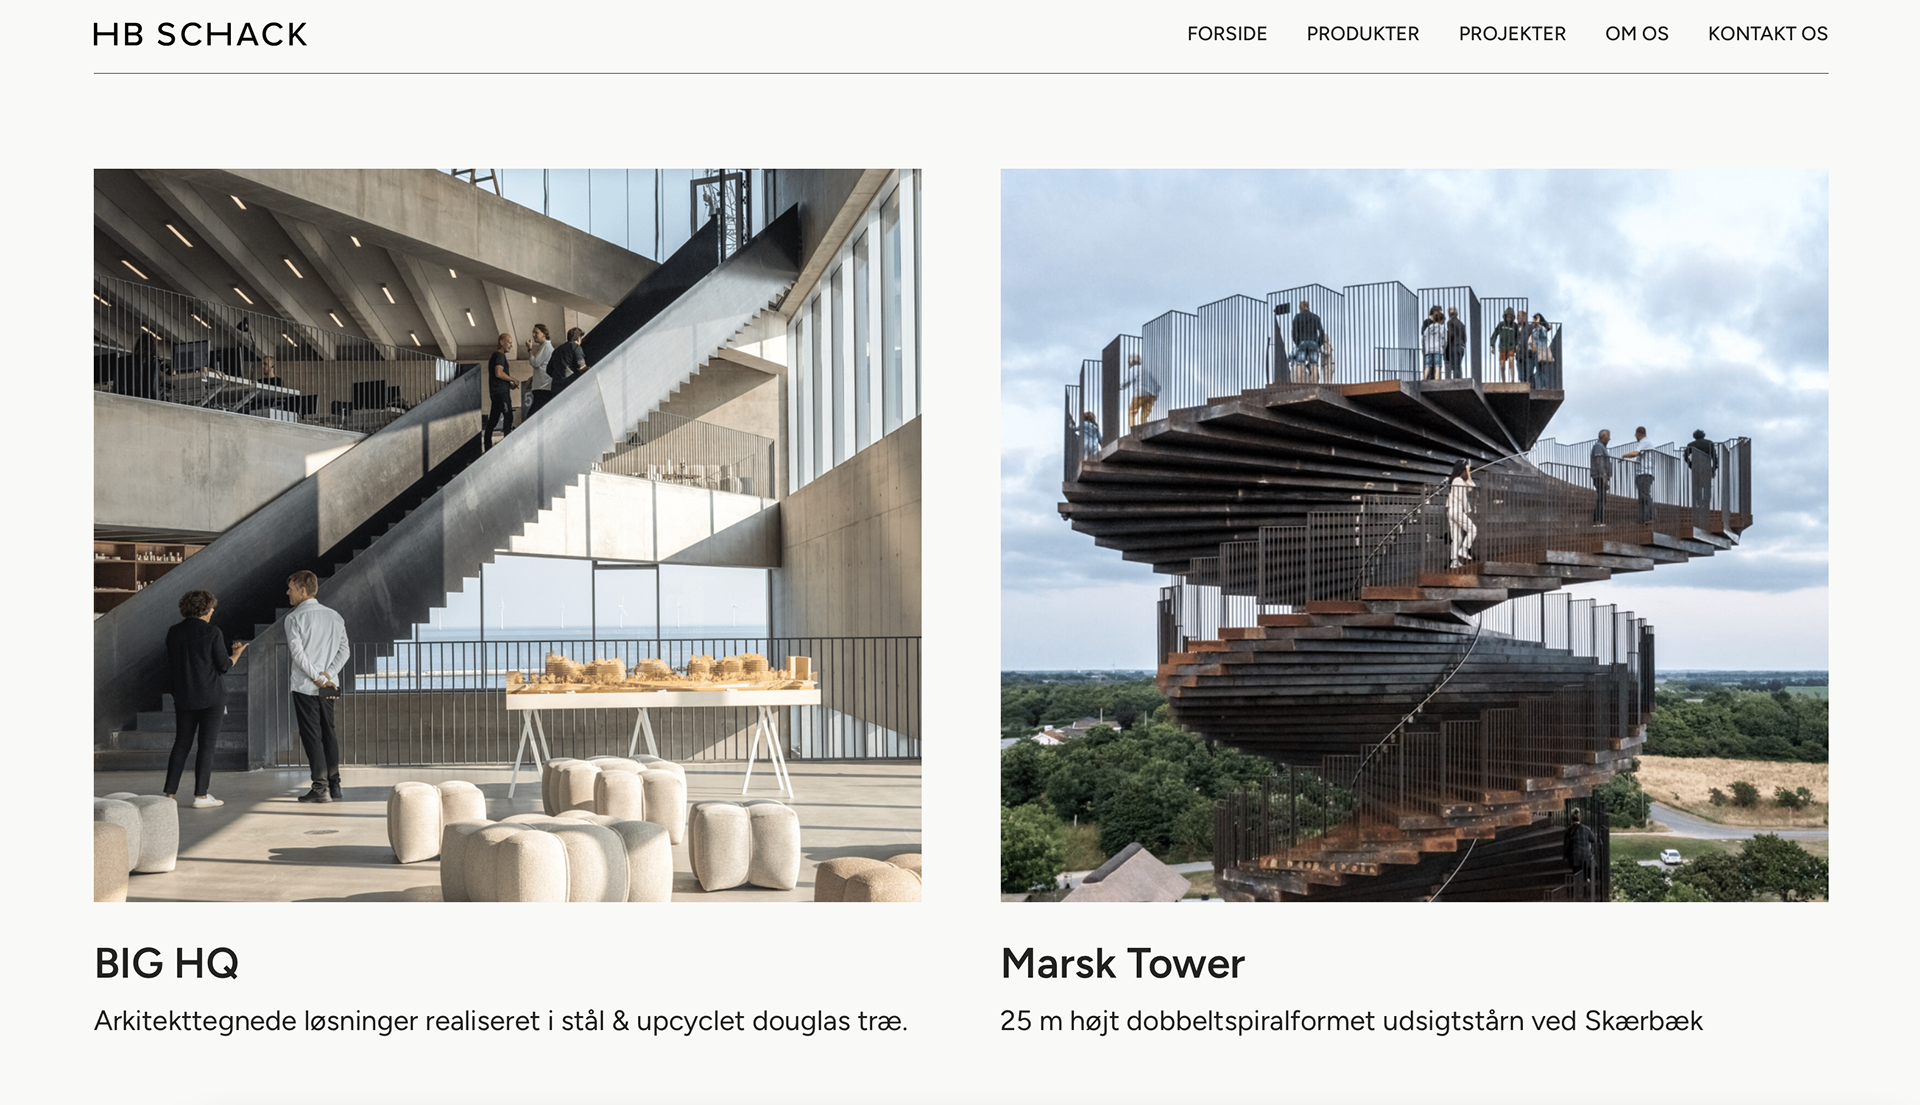1920x1105 pixels.
Task: Select OM OS in the navigation
Action: (1637, 34)
